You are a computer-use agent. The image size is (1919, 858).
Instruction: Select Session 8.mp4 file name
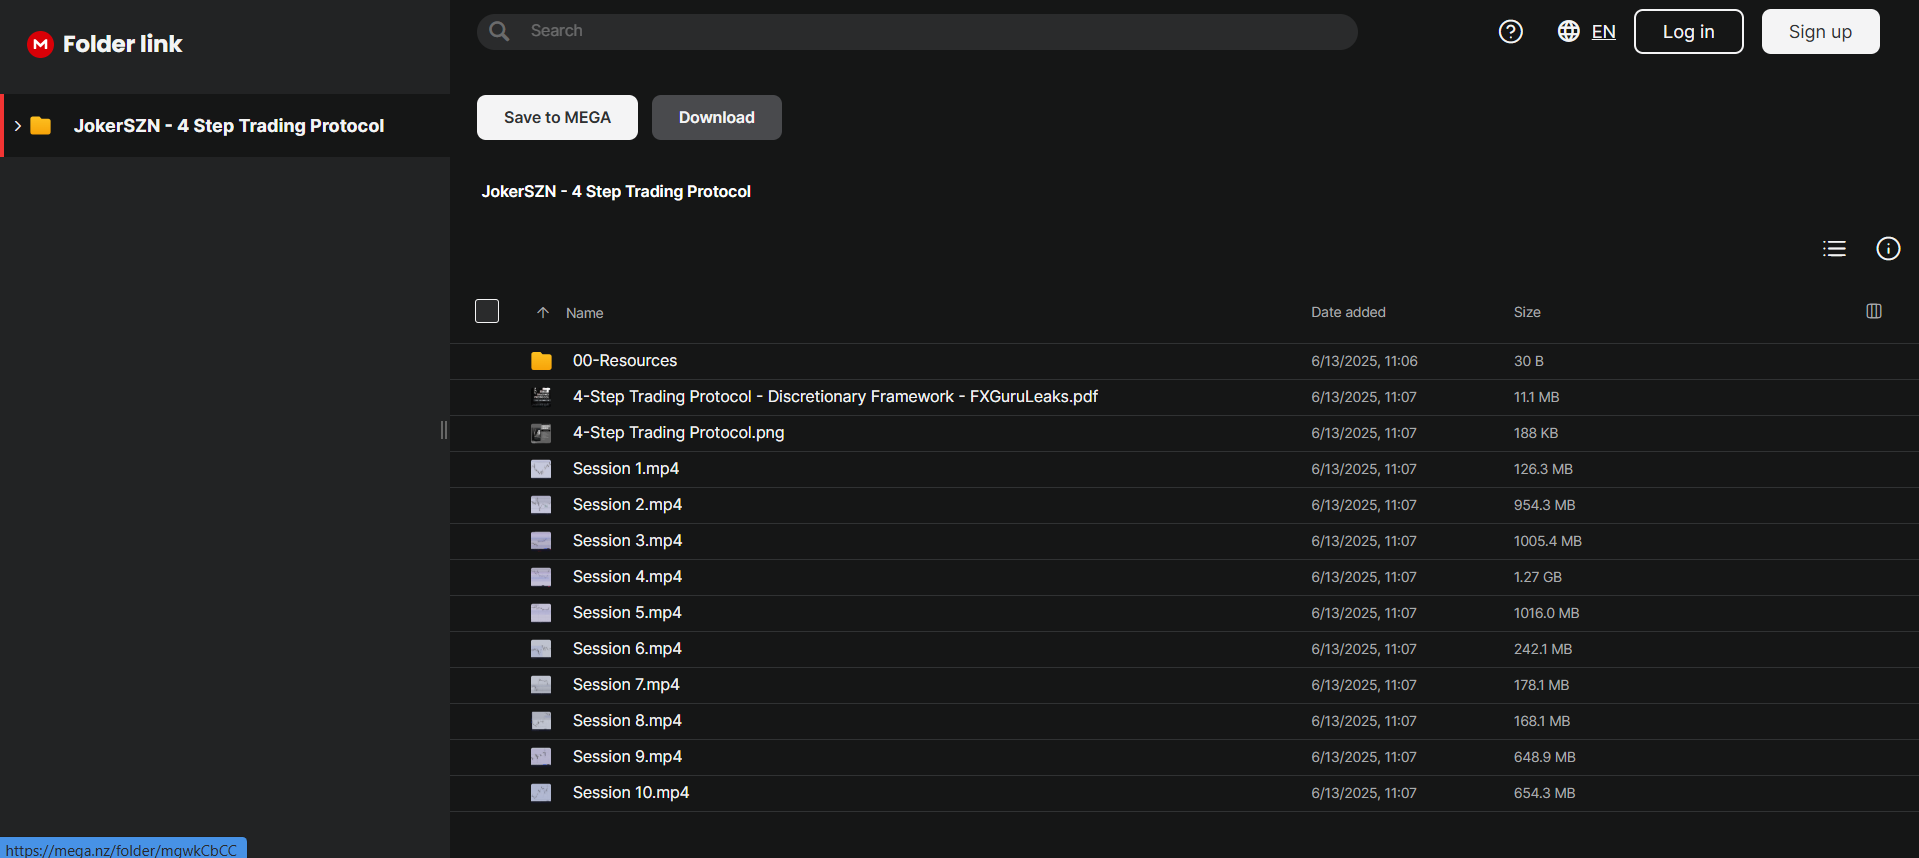627,721
